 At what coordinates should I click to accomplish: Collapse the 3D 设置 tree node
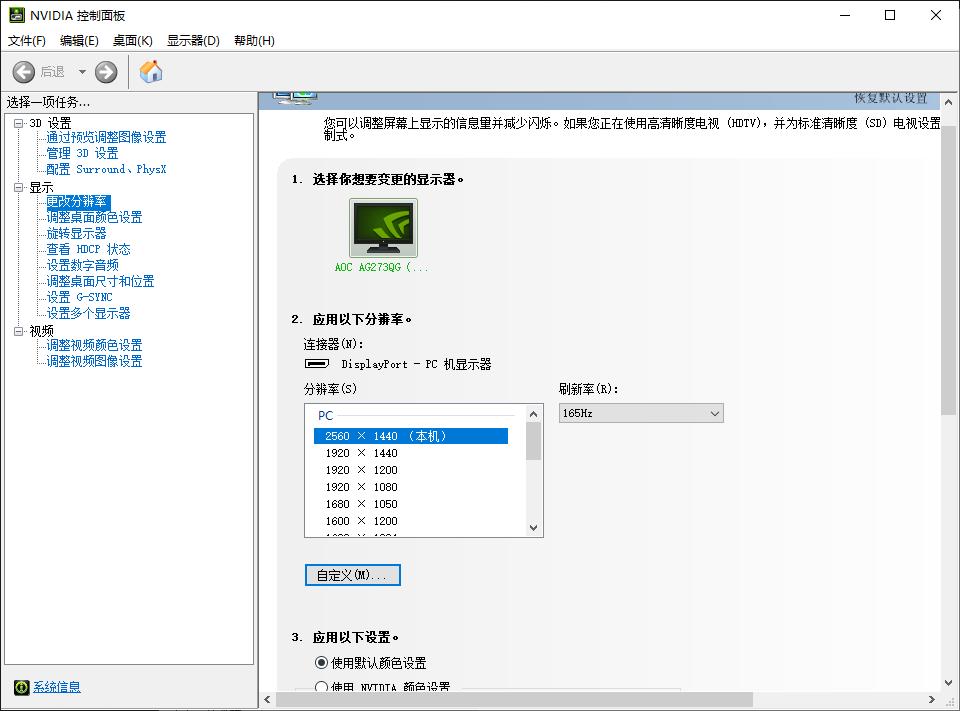(x=19, y=123)
